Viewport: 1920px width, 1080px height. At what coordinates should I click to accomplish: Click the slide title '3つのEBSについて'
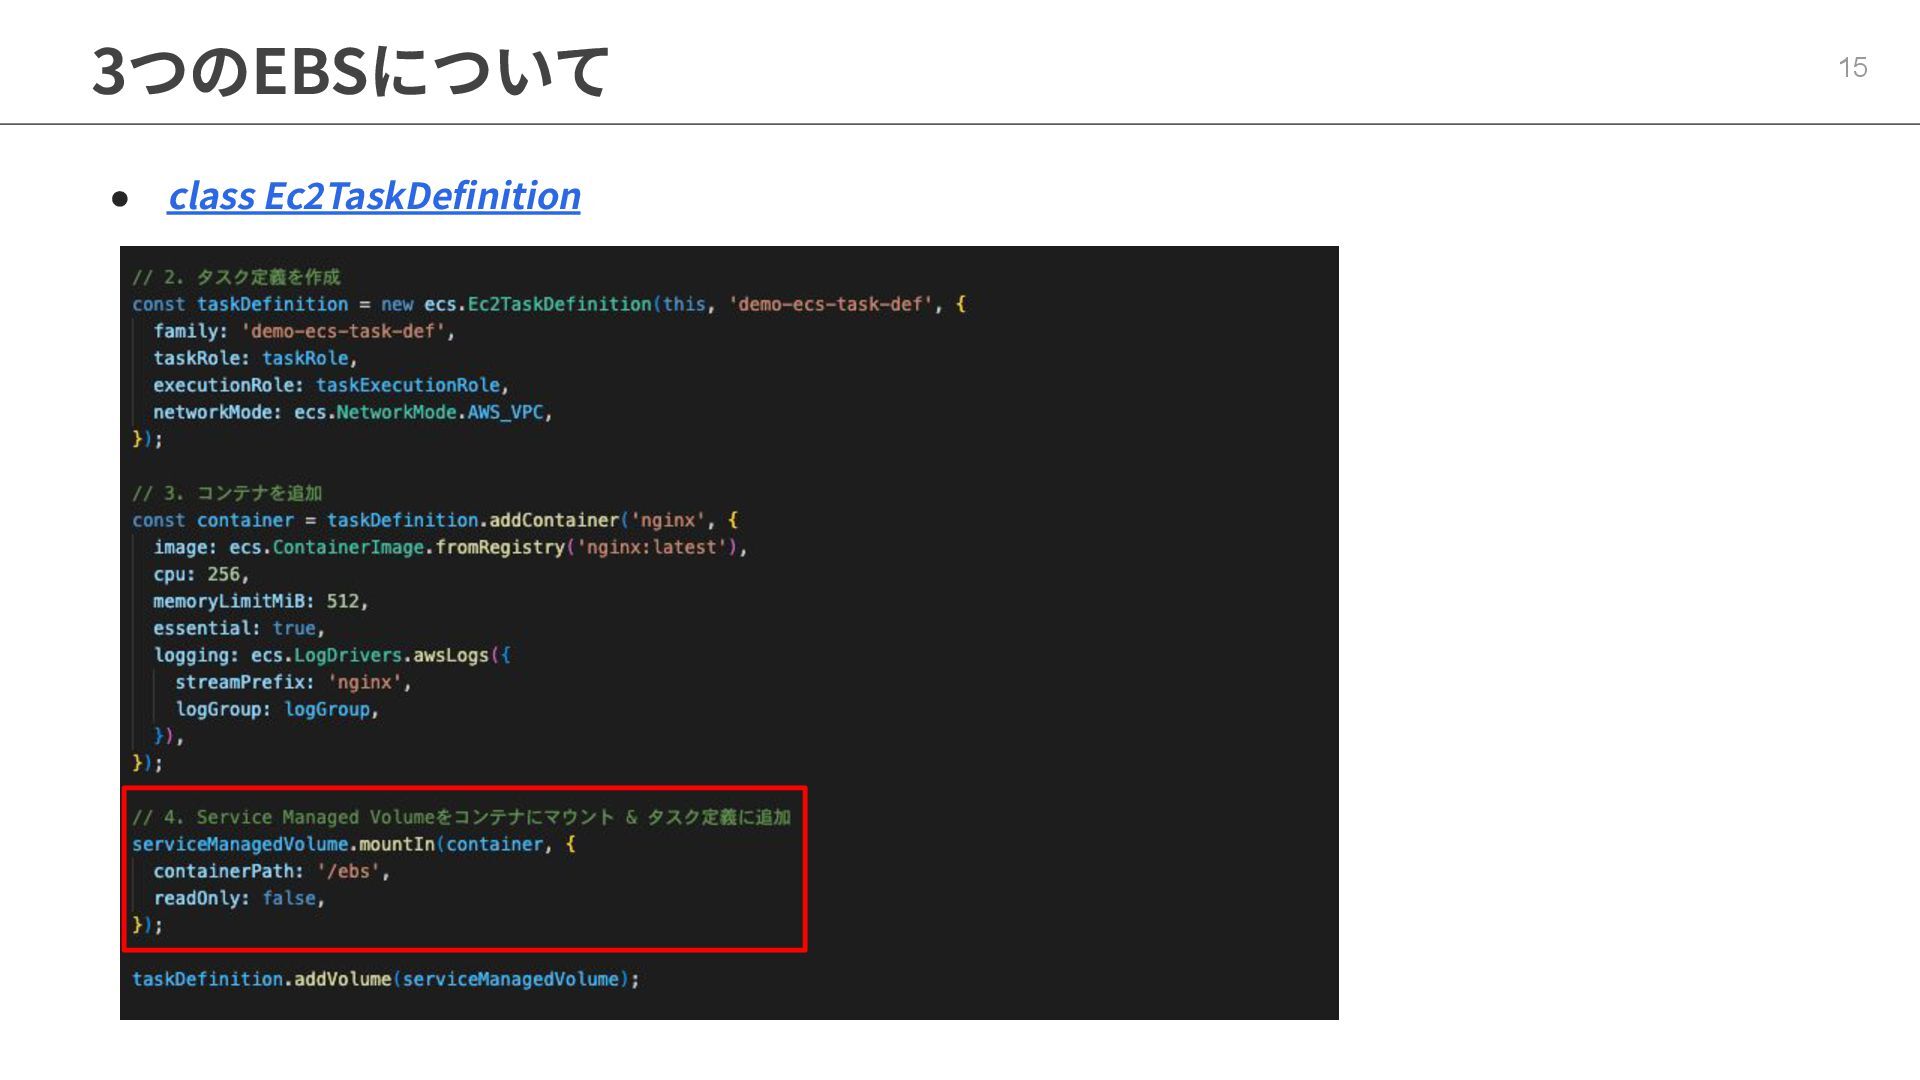click(349, 70)
